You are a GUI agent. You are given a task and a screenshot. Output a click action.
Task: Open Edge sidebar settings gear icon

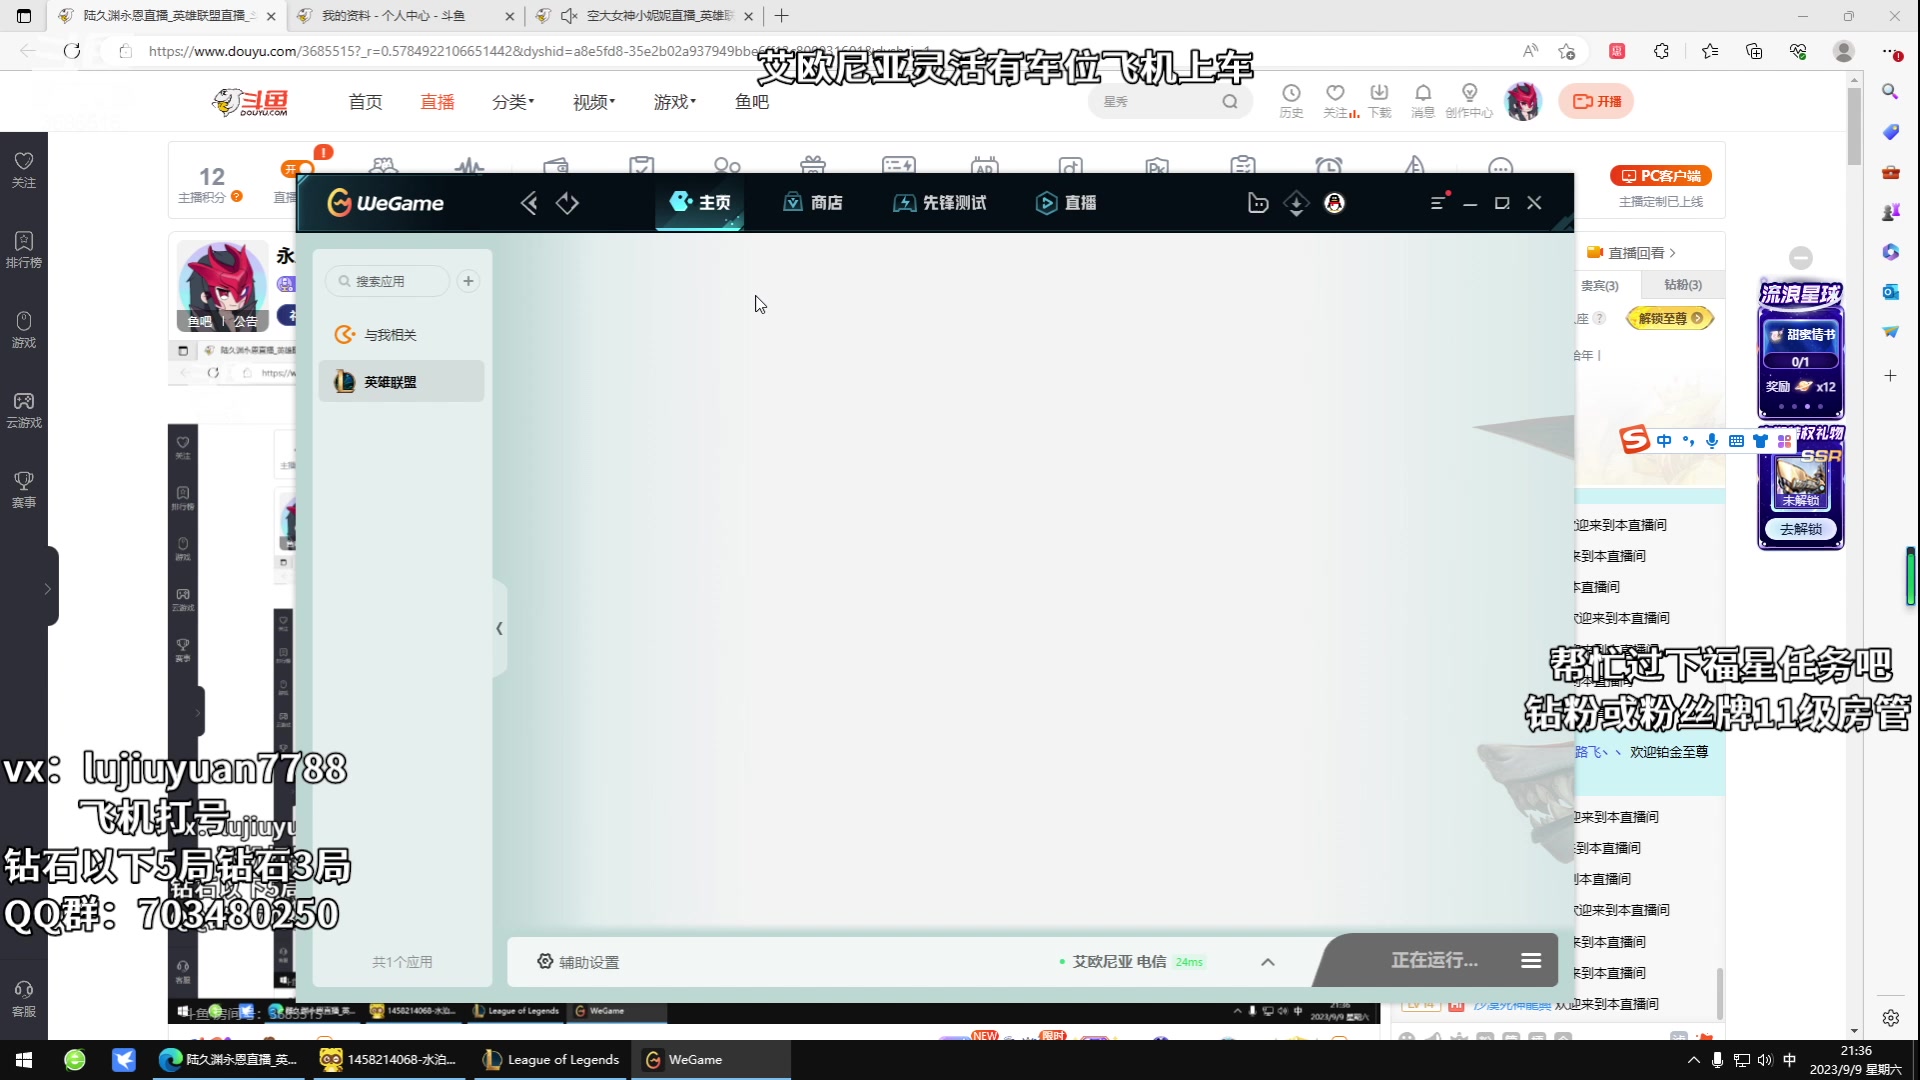tap(1890, 1018)
